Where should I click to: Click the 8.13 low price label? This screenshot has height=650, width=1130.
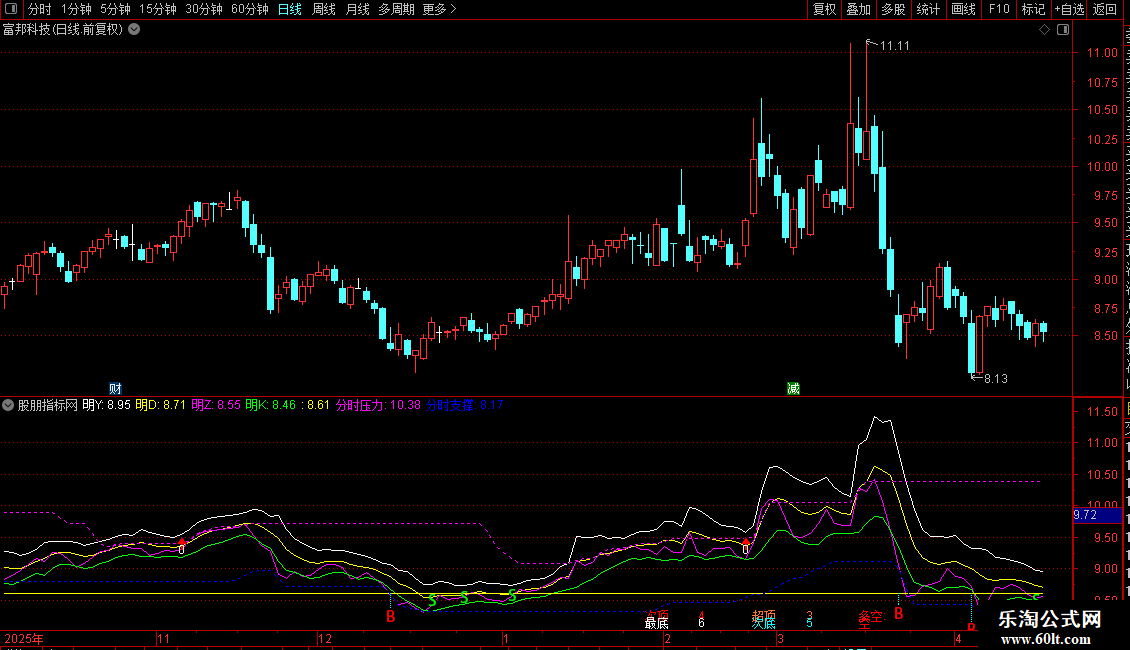[x=996, y=378]
